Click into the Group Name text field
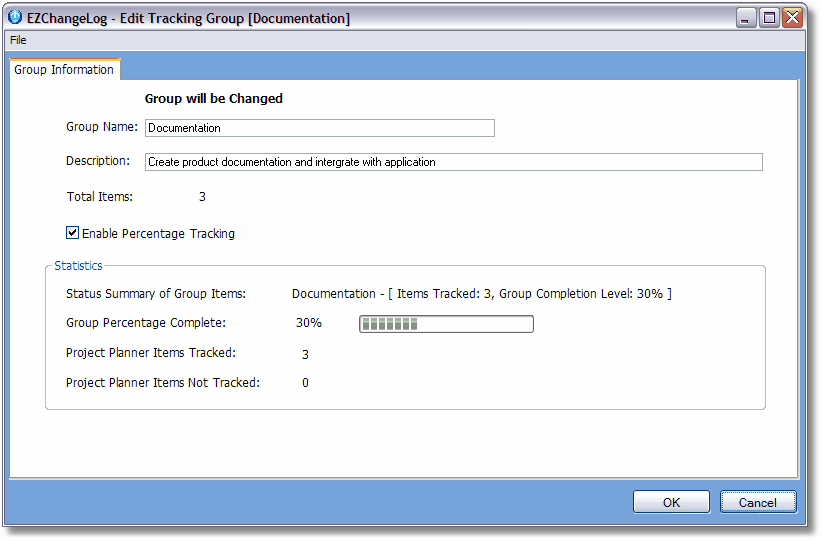 tap(320, 128)
